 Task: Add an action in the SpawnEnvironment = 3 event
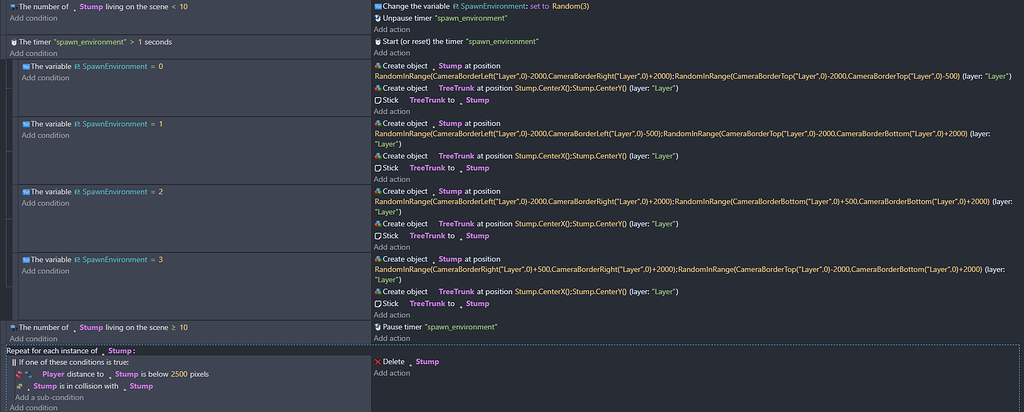(x=392, y=315)
